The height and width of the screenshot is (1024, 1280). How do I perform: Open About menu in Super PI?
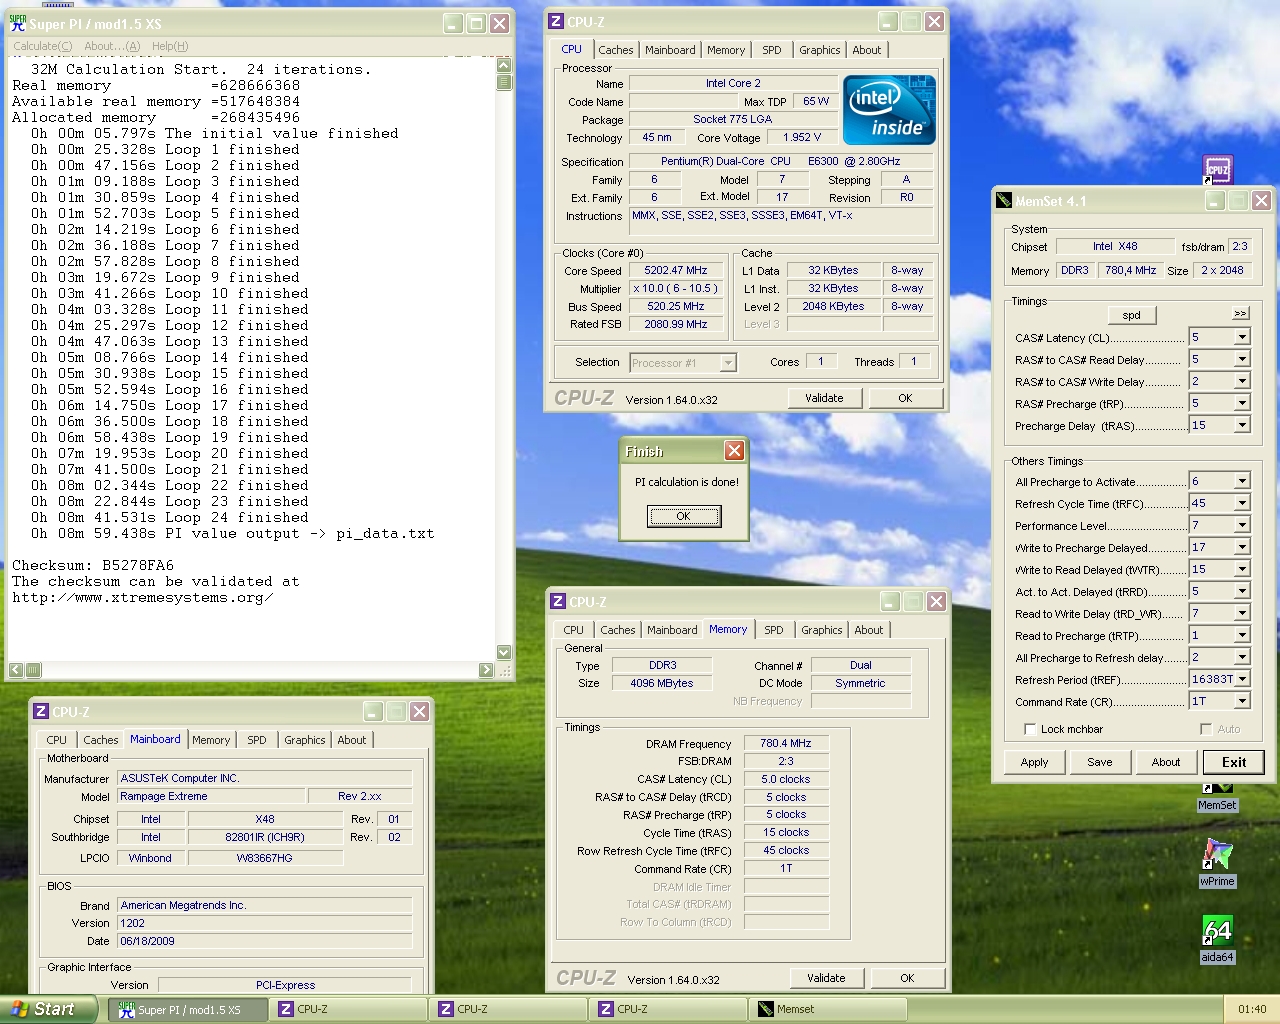pos(112,46)
